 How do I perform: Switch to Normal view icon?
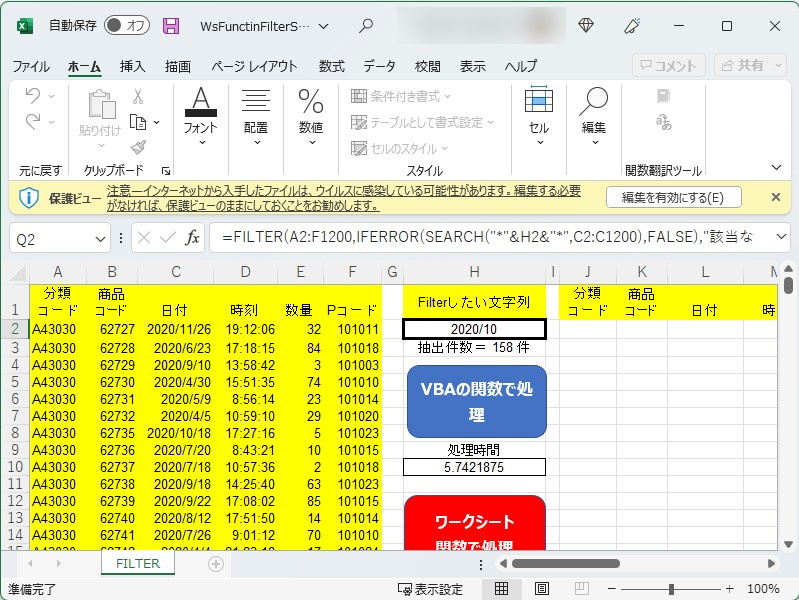click(501, 589)
